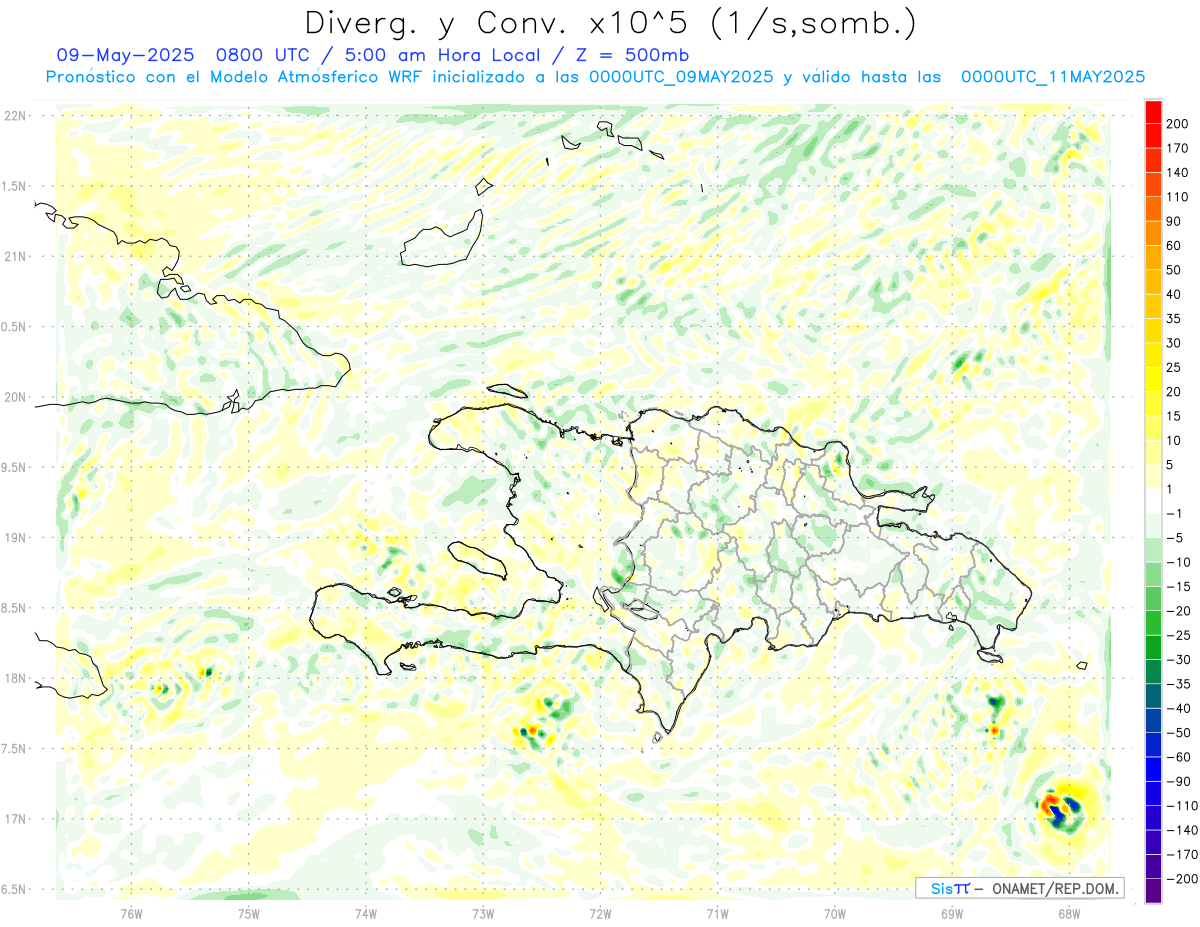
Task: Click the '-140' color scale value
Action: [x=1183, y=830]
